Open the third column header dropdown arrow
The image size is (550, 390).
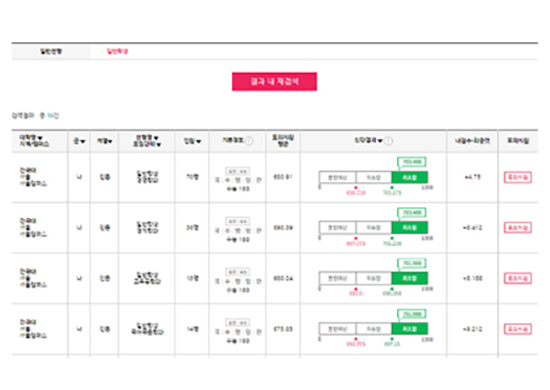click(x=110, y=141)
